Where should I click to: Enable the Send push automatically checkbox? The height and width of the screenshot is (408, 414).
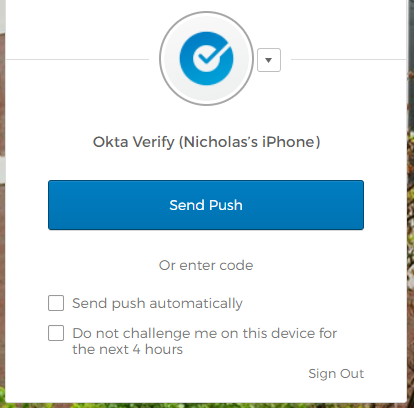tap(56, 303)
